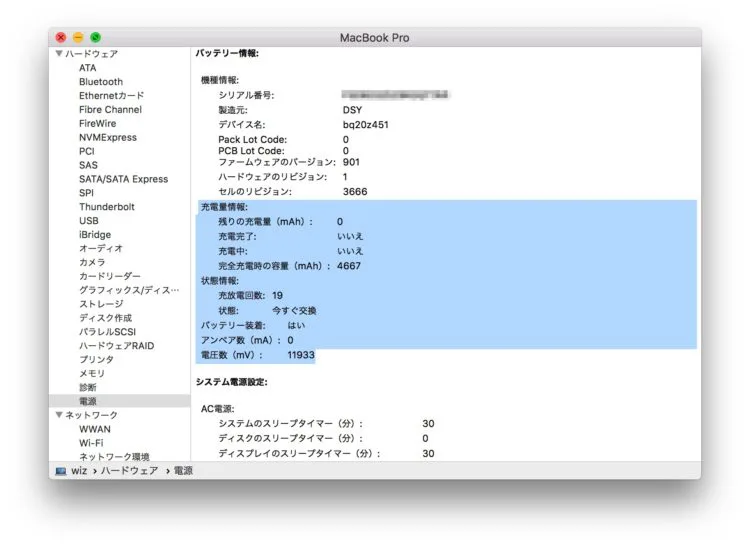
Task: Select カメラ in the sidebar
Action: [x=92, y=262]
